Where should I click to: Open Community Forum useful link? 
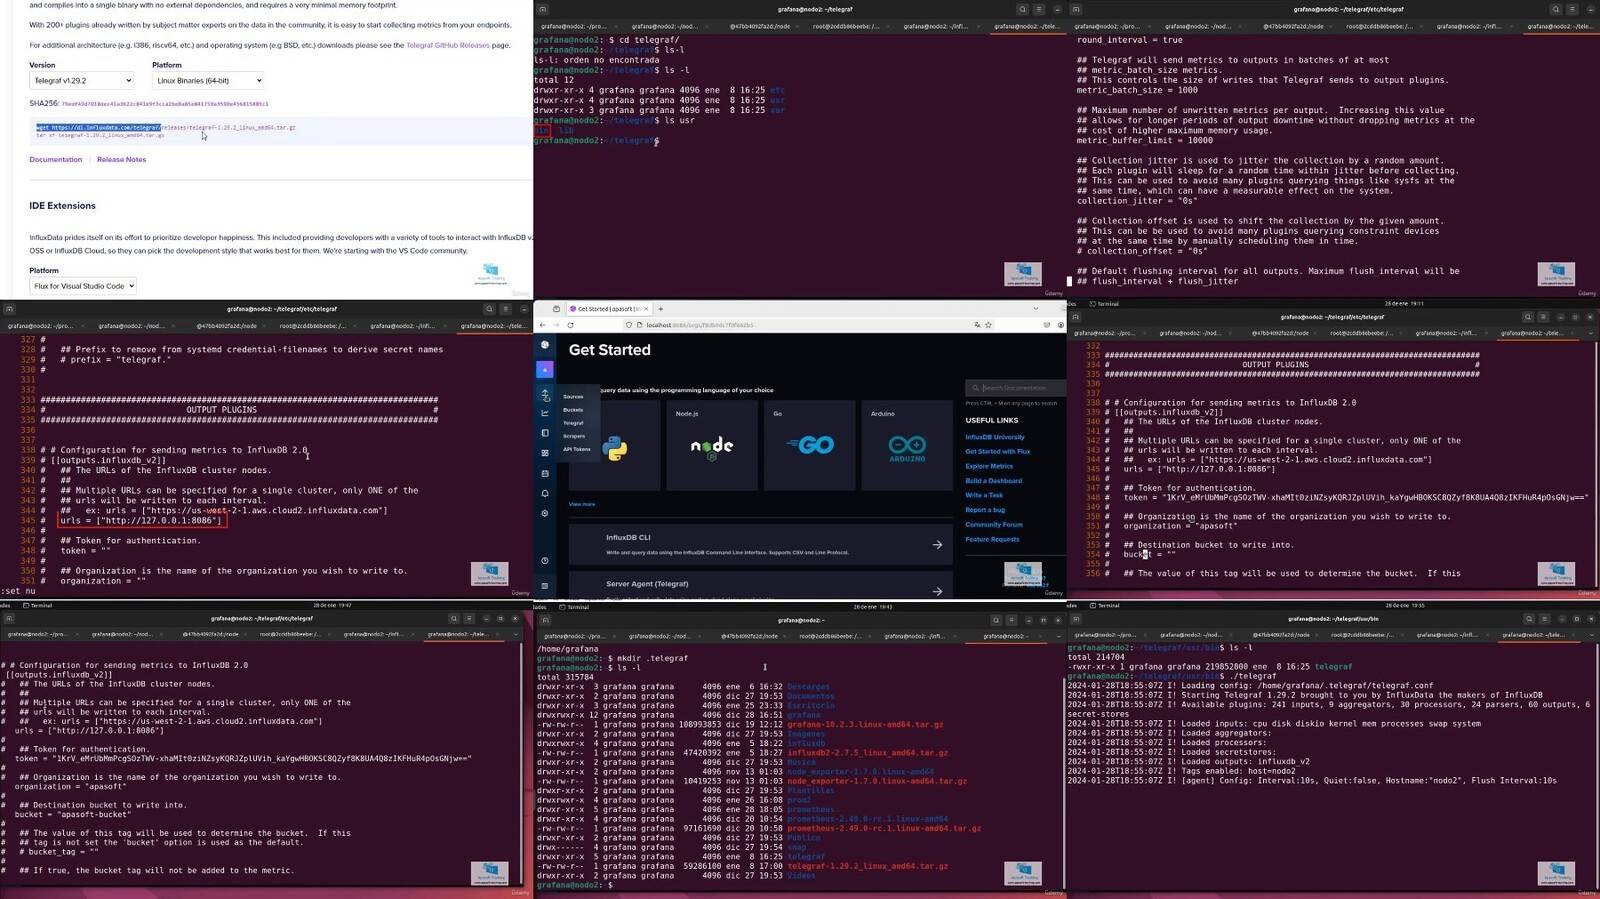click(x=994, y=524)
